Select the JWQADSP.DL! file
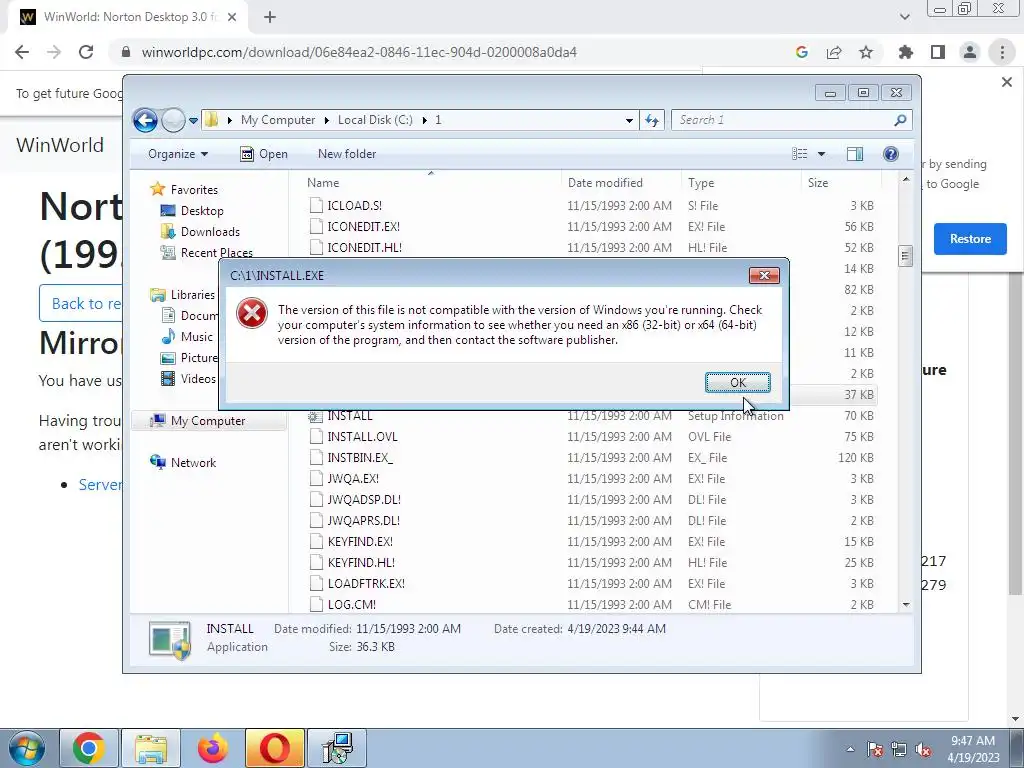The image size is (1024, 768). tap(364, 500)
